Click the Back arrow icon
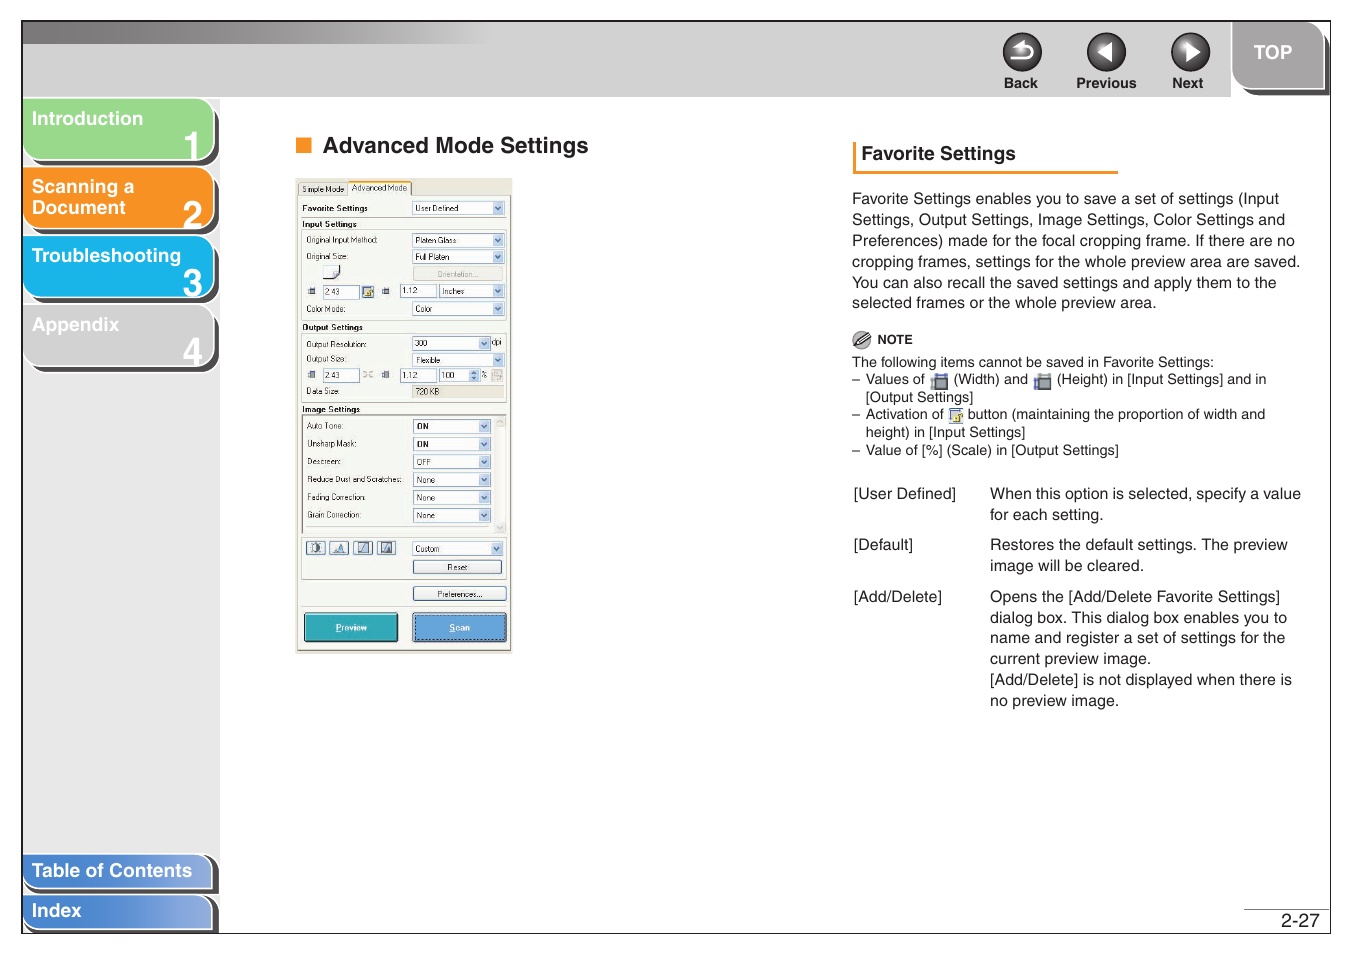The image size is (1351, 954). click(x=1021, y=52)
